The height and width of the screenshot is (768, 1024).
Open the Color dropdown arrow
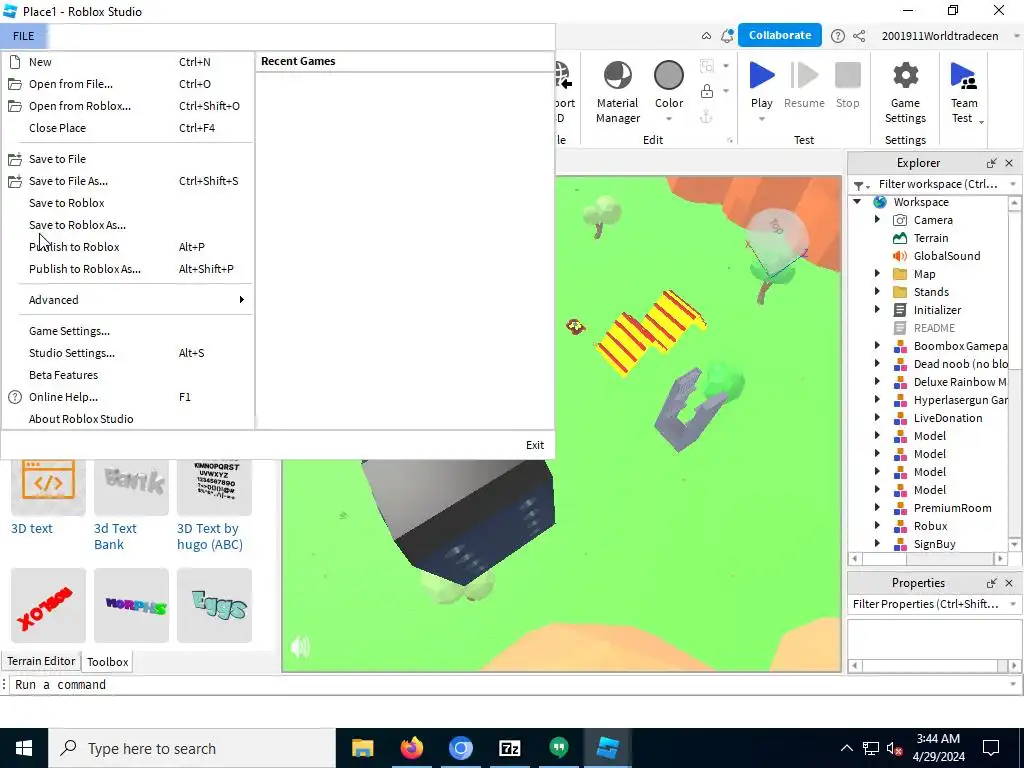(669, 120)
